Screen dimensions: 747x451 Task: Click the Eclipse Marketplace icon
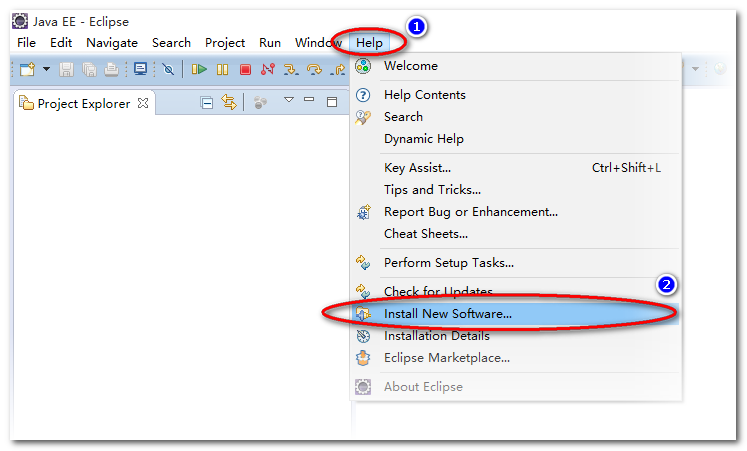tap(363, 358)
